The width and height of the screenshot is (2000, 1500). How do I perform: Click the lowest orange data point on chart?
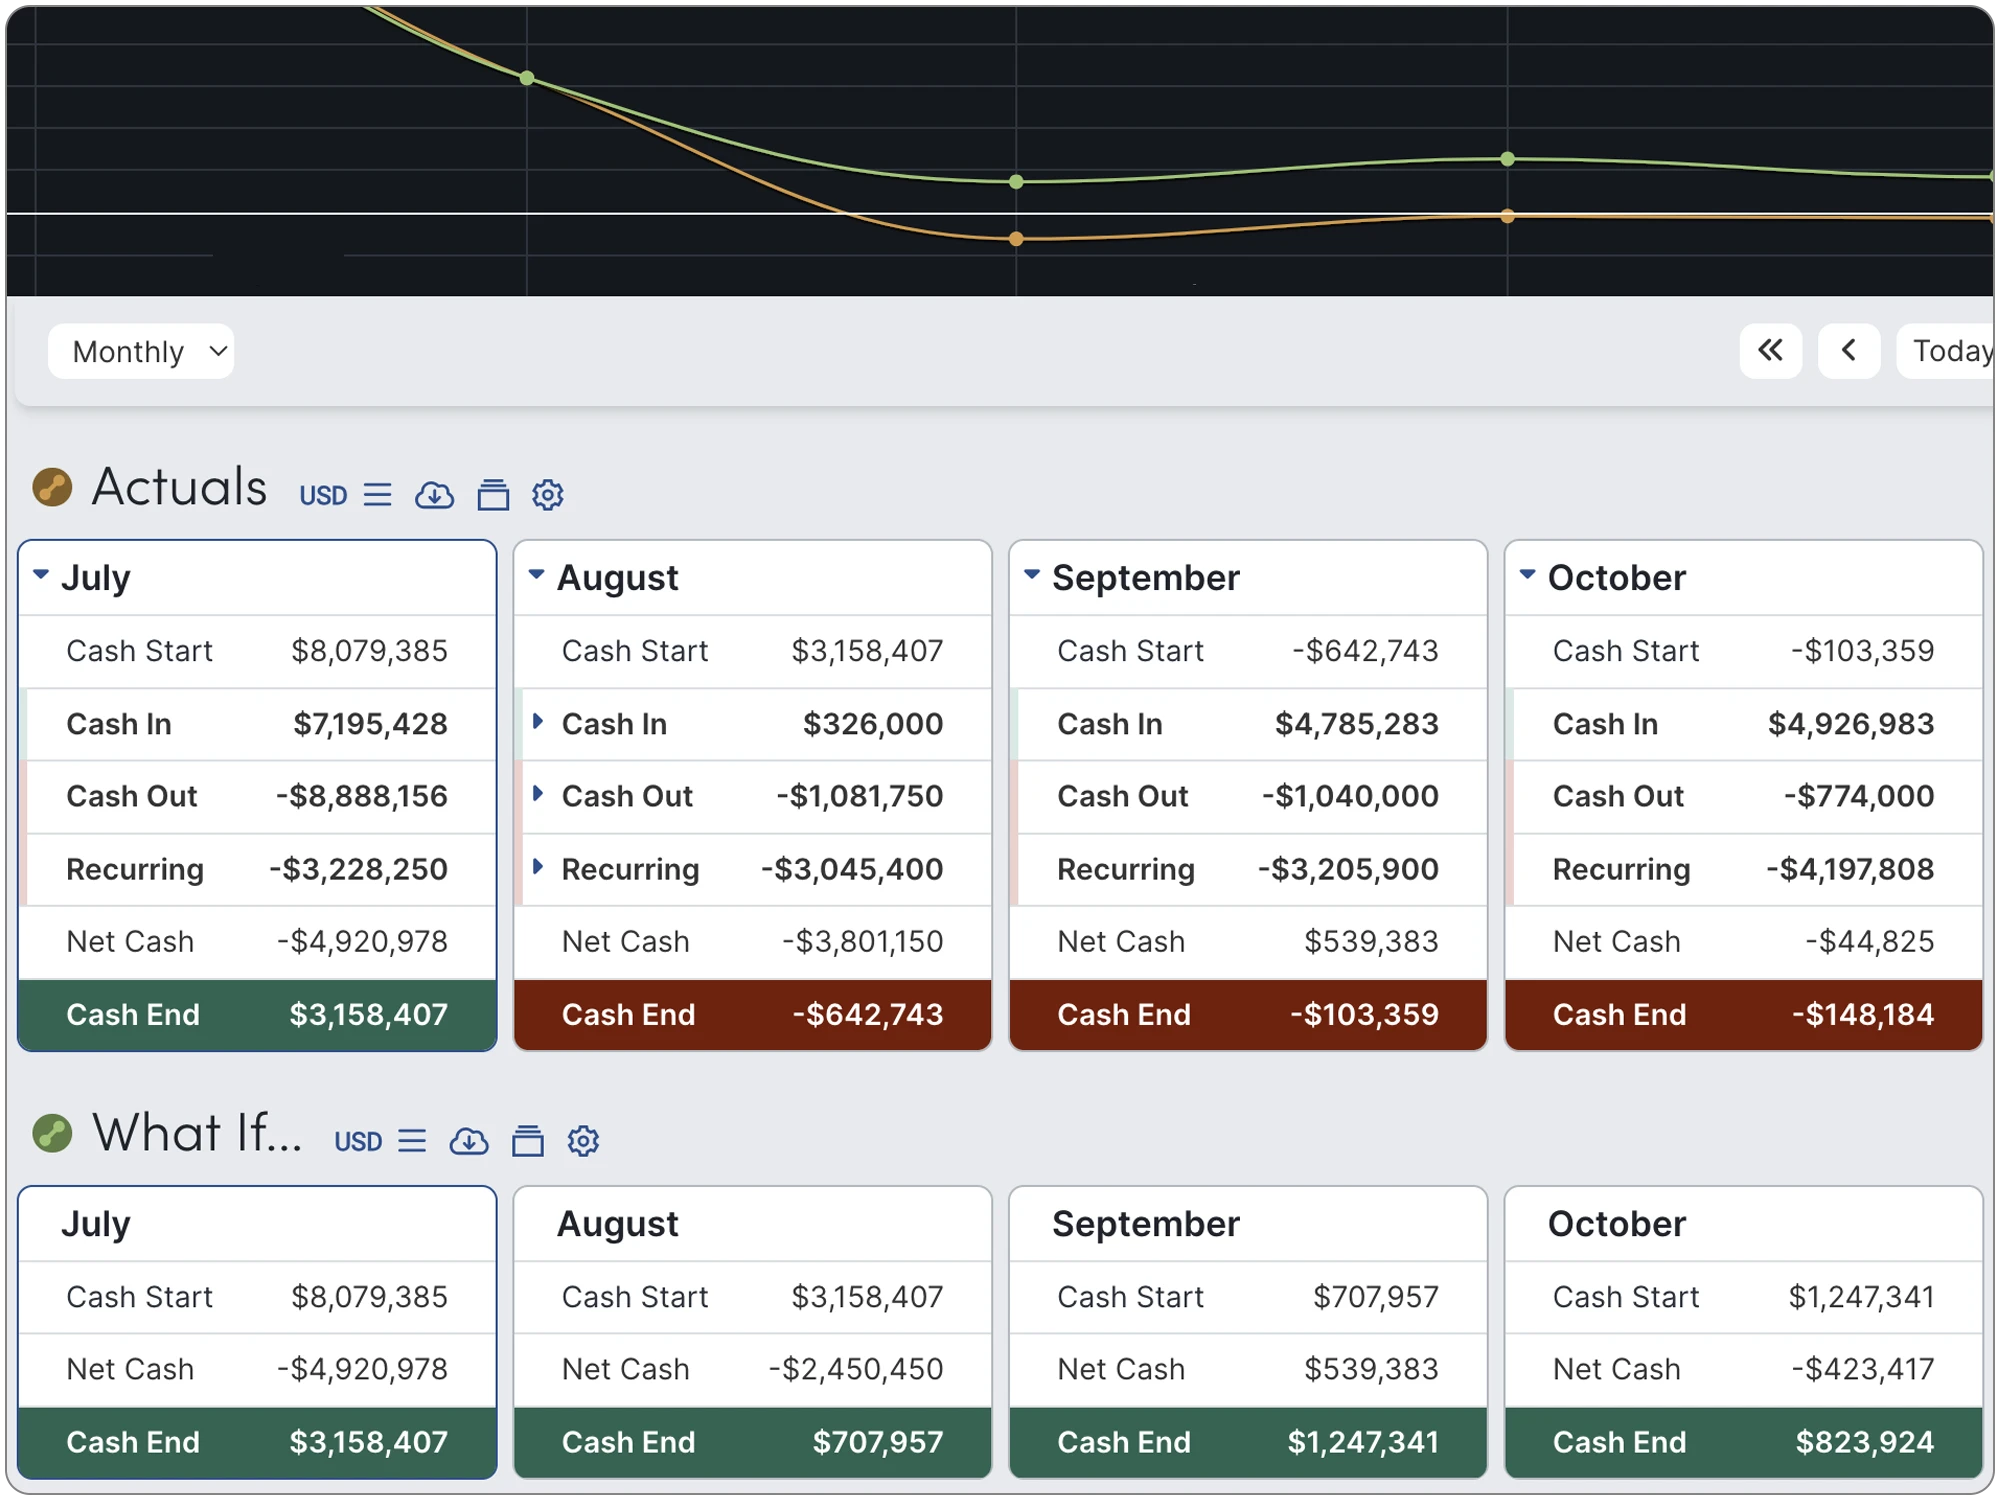[1016, 239]
